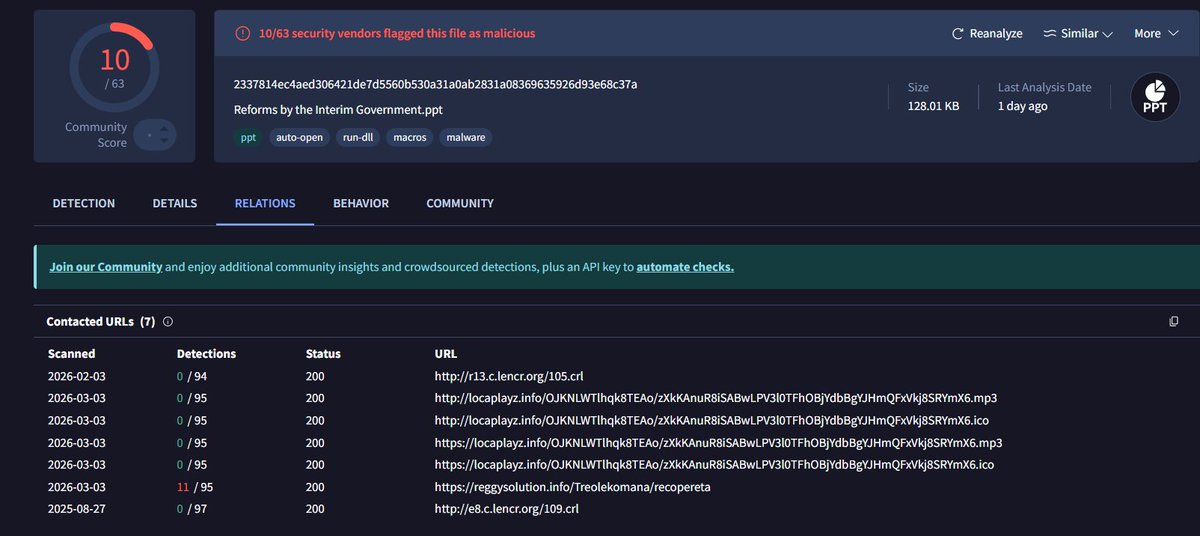Follow the 'Join our Community' link
This screenshot has height=536, width=1200.
click(x=106, y=267)
